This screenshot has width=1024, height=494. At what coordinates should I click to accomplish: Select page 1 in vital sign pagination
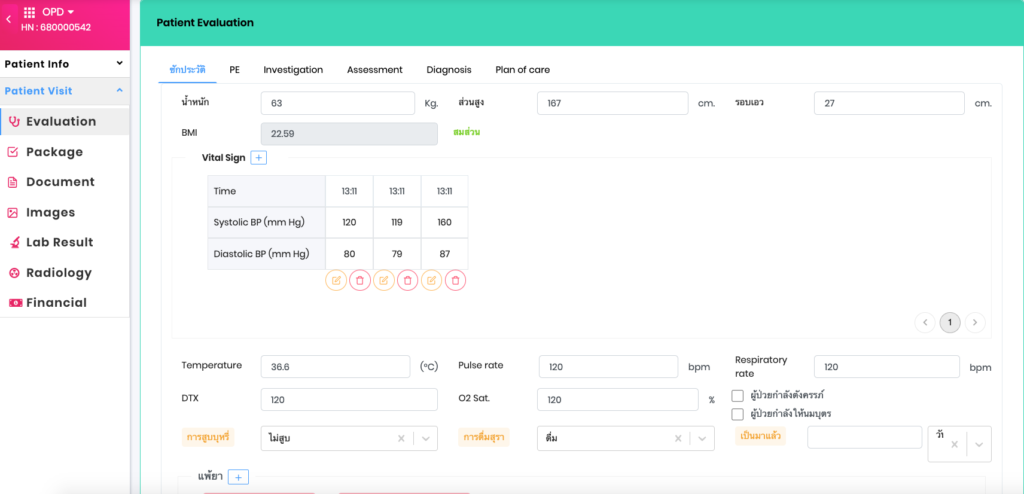[950, 322]
